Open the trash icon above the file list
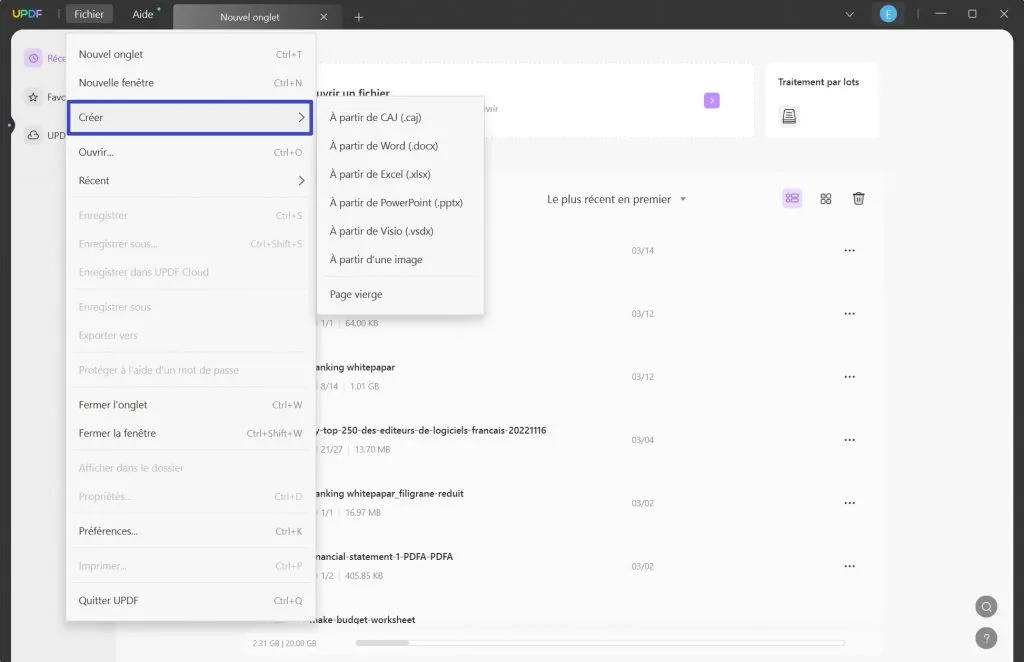This screenshot has width=1024, height=662. (858, 199)
